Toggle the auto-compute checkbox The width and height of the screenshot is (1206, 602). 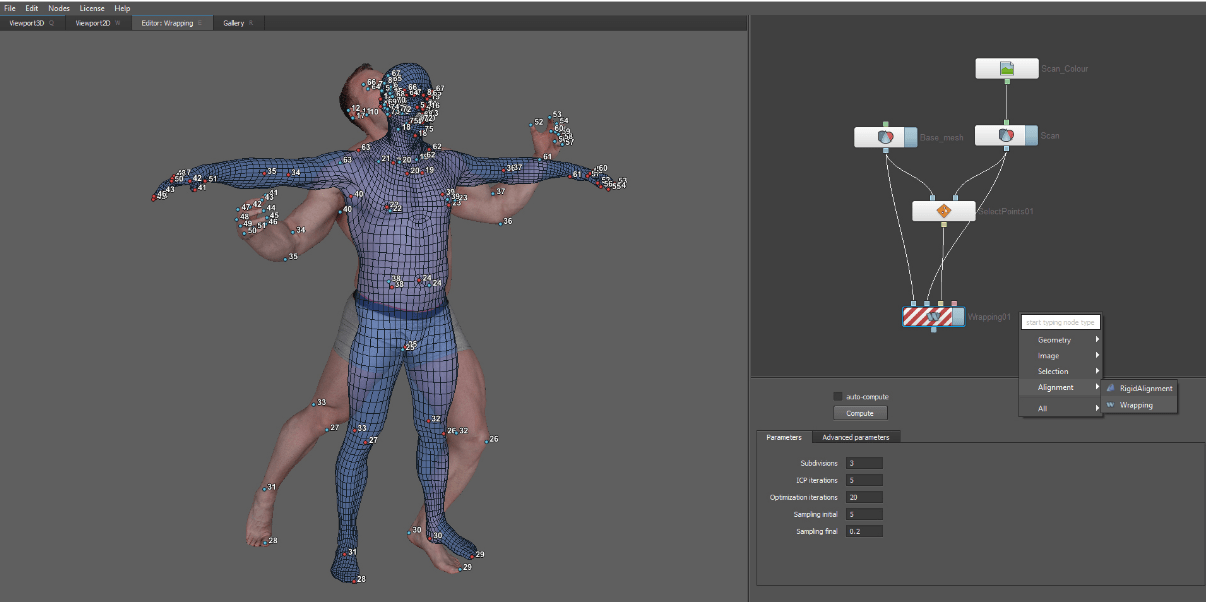pos(838,397)
